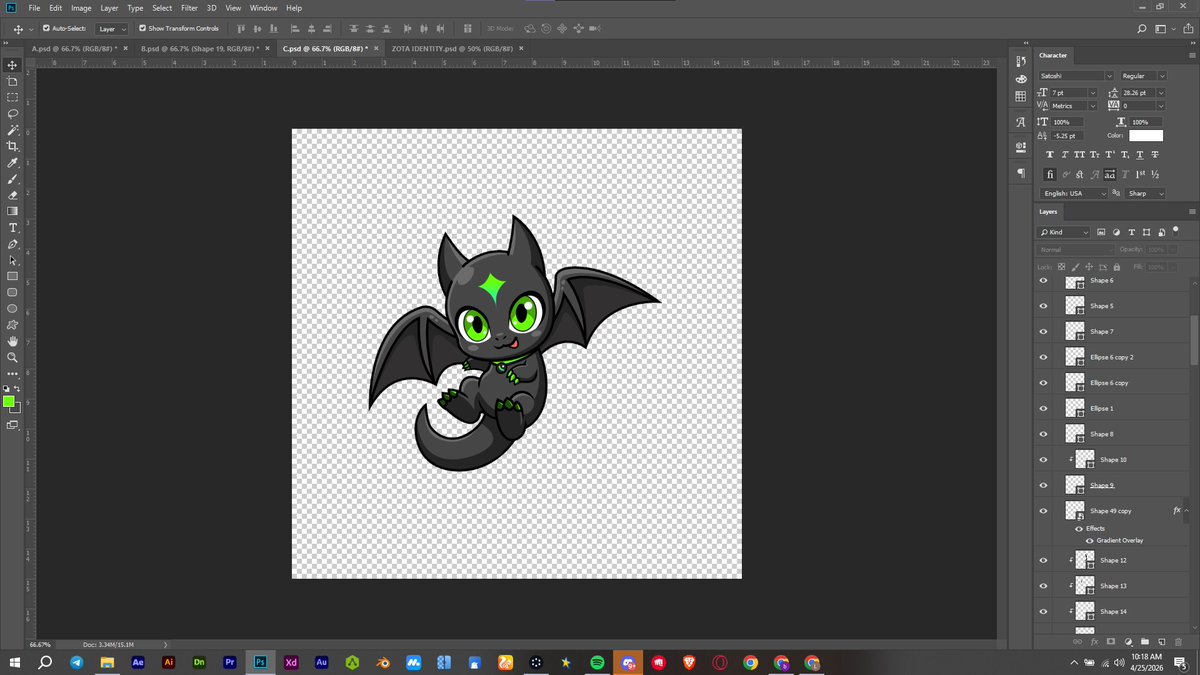Open the History panel icon
Viewport: 1200px width, 675px height.
tap(1020, 61)
